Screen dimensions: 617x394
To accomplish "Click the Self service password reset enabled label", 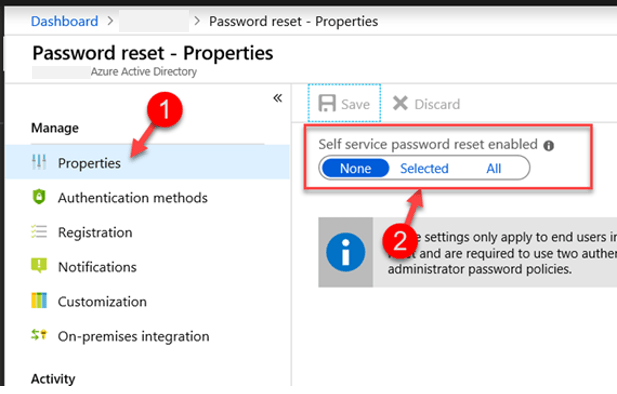I will (428, 144).
